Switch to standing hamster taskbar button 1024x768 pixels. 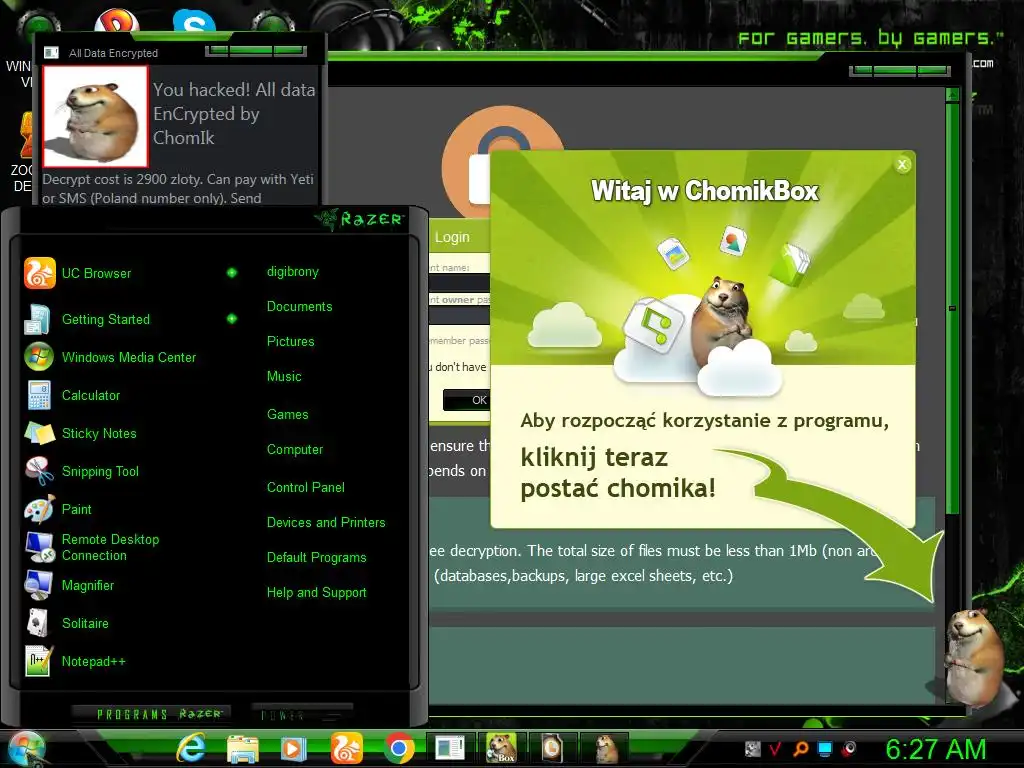pyautogui.click(x=606, y=748)
